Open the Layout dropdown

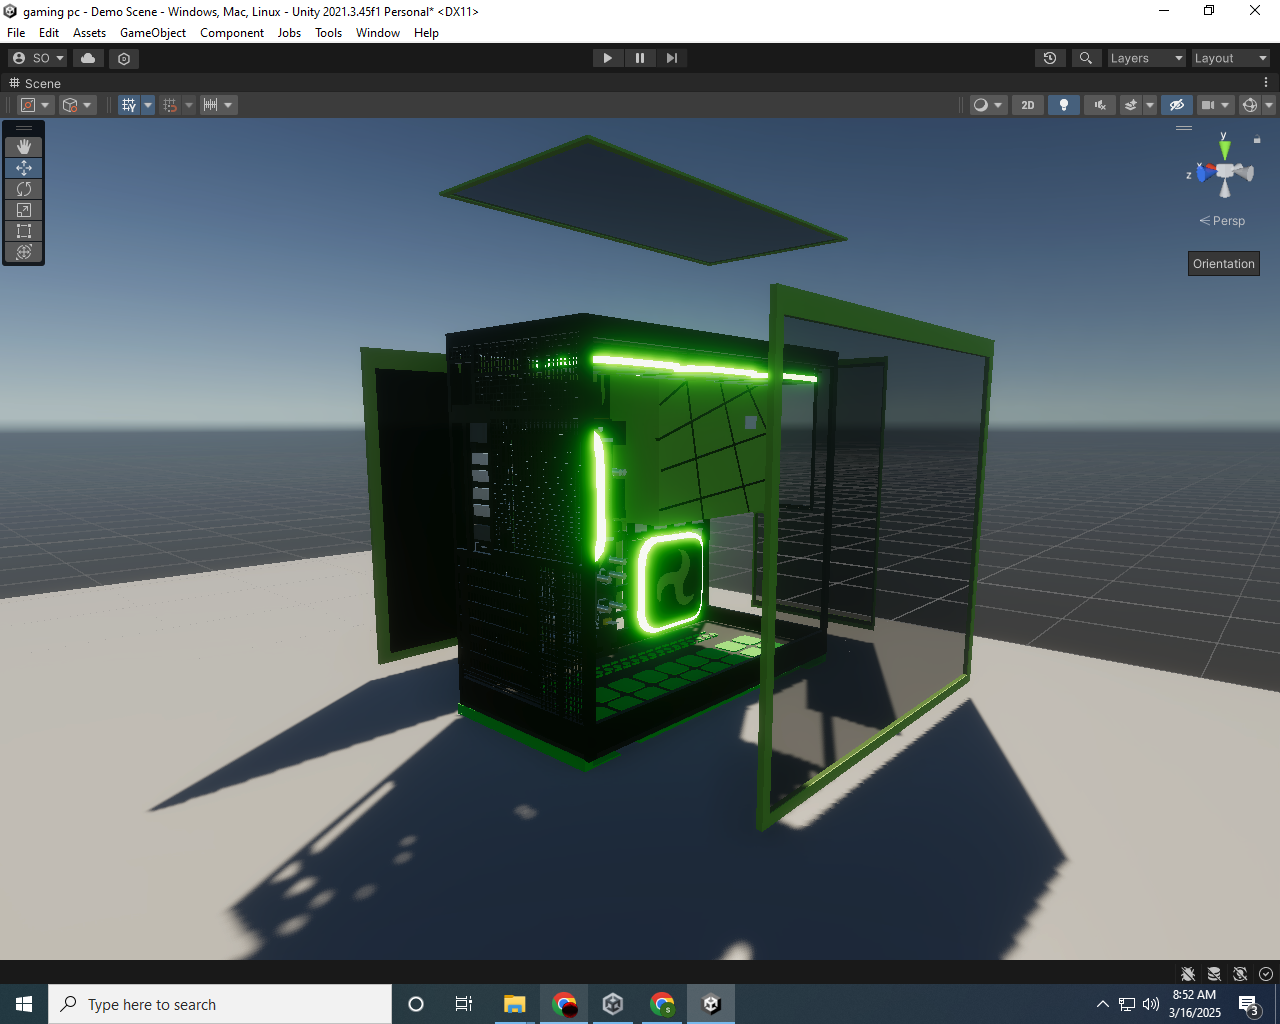[x=1230, y=58]
